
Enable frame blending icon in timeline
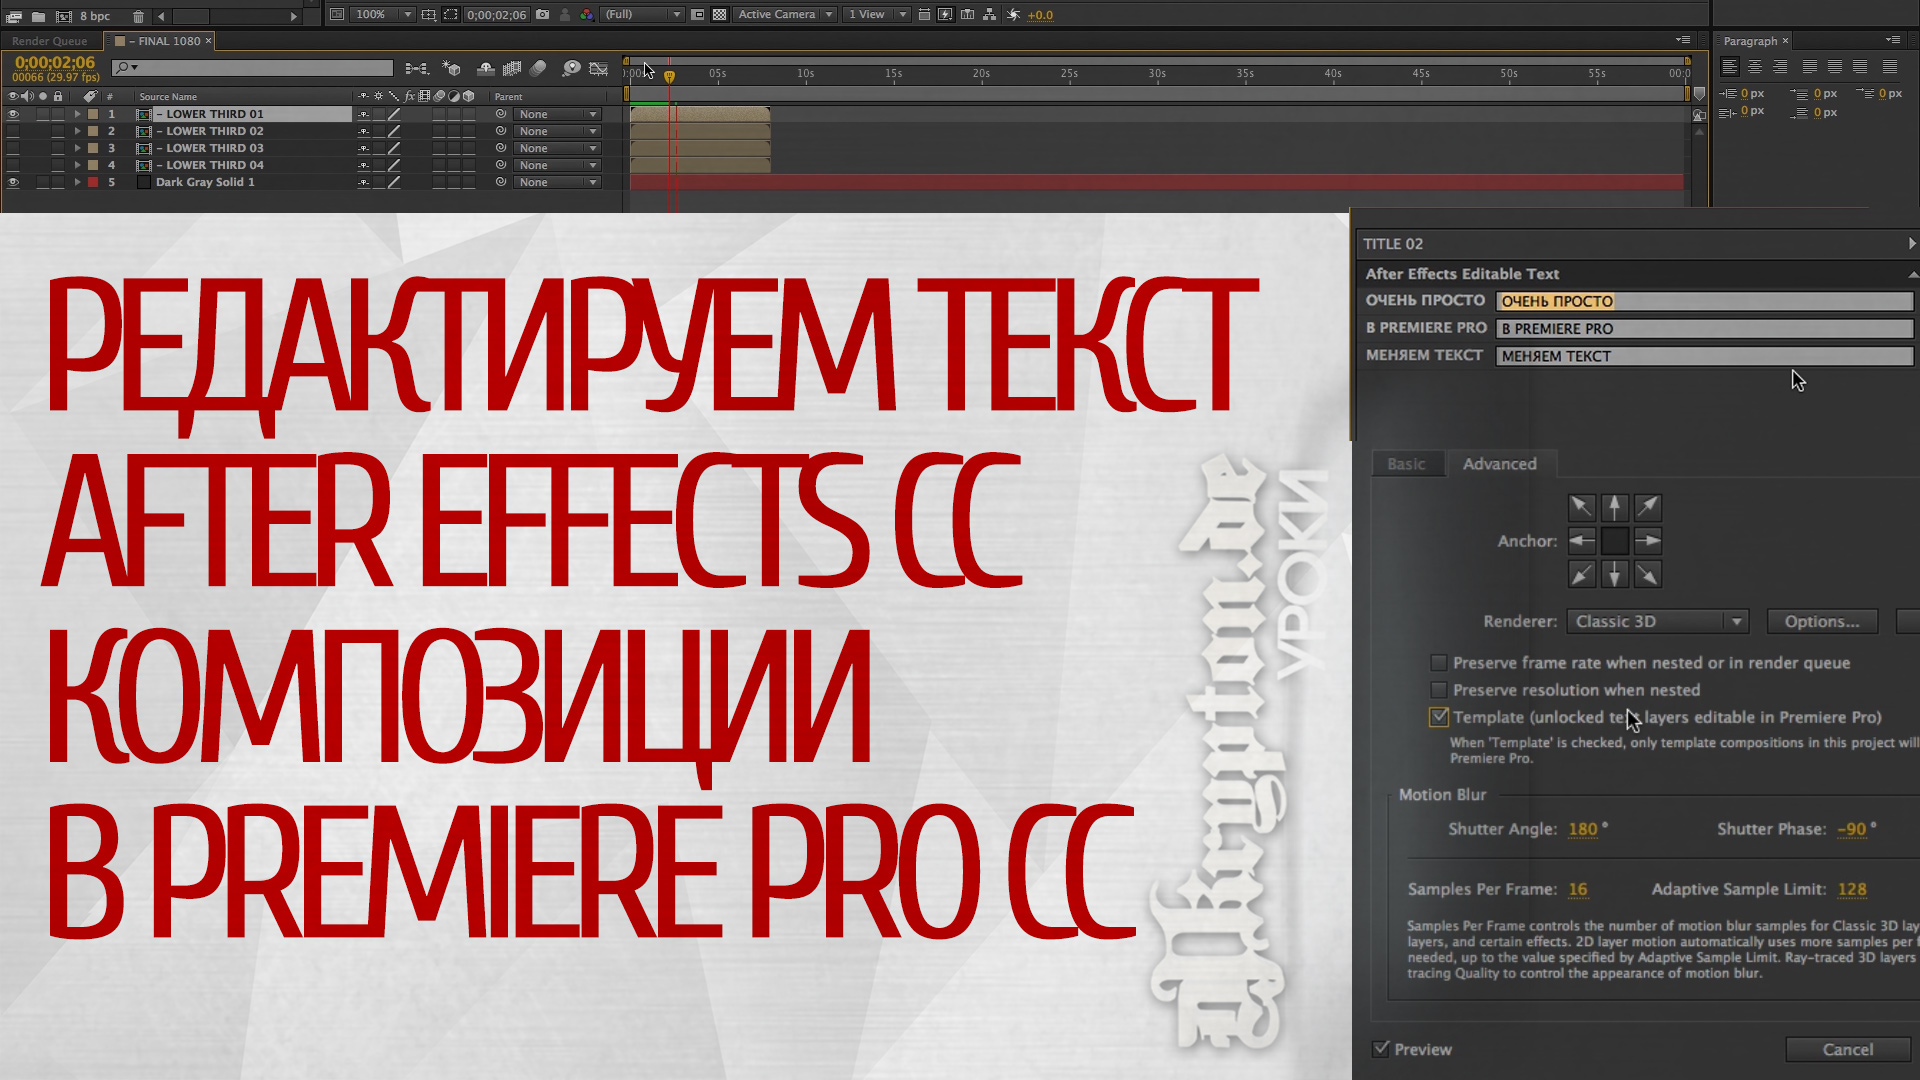tap(512, 69)
